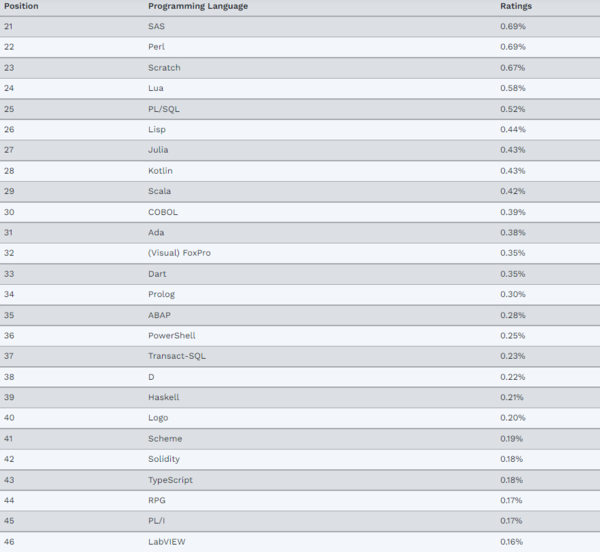This screenshot has height=552, width=600.
Task: Select Haskell in the language column
Action: tap(164, 397)
